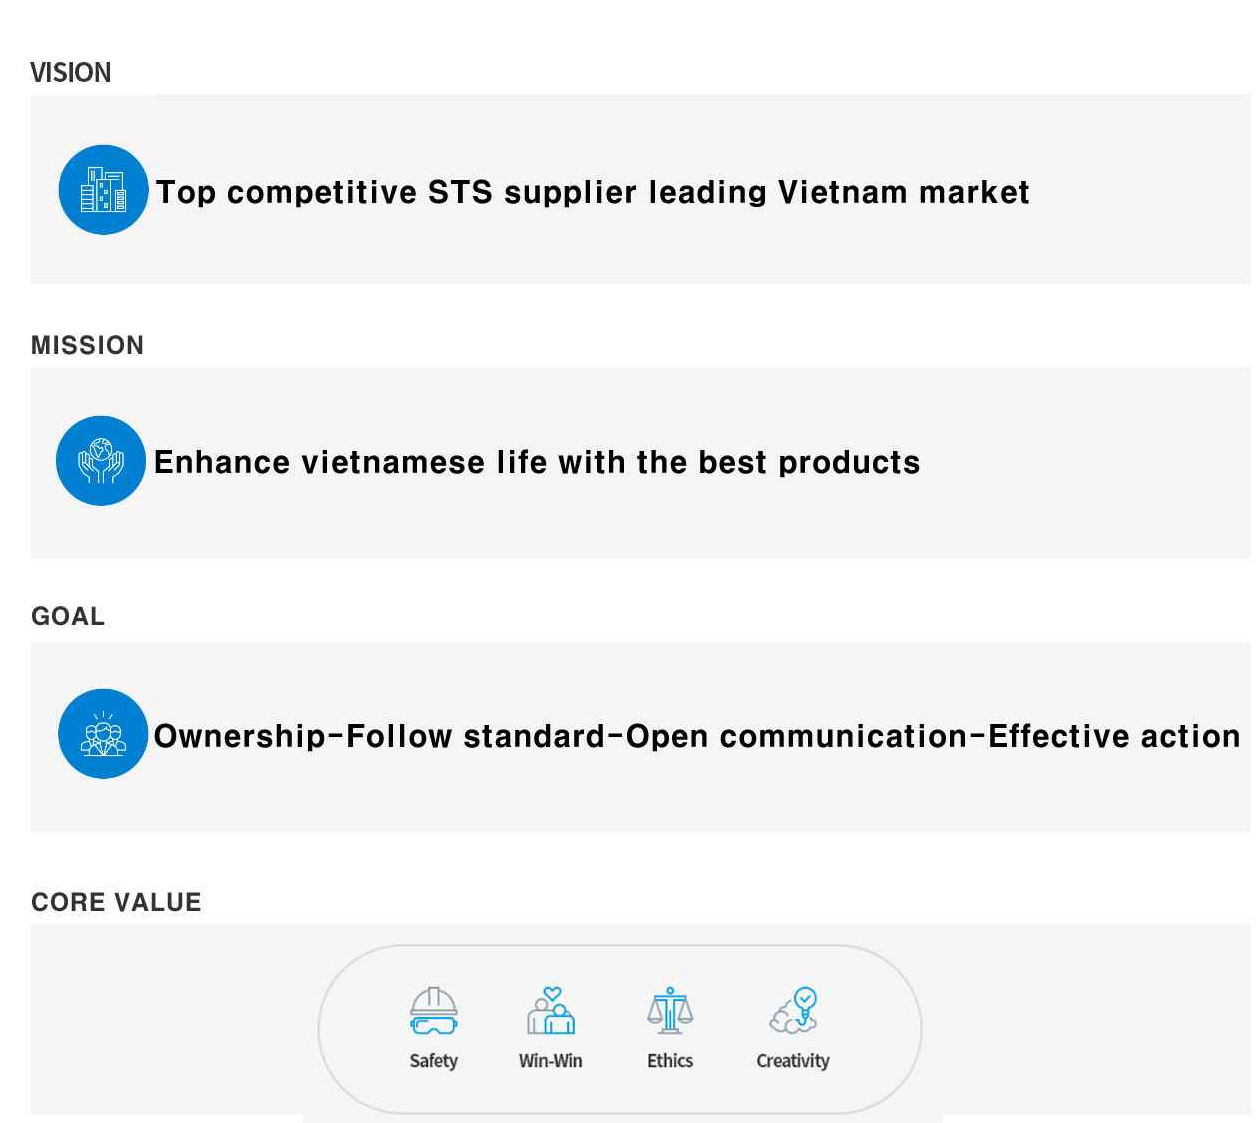
Task: Click the blue building icon under Vision
Action: tap(104, 190)
